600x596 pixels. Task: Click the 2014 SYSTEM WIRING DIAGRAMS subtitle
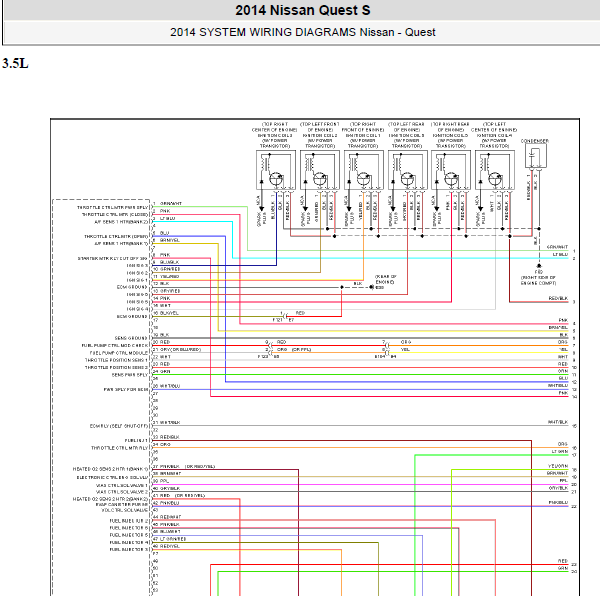tap(303, 32)
